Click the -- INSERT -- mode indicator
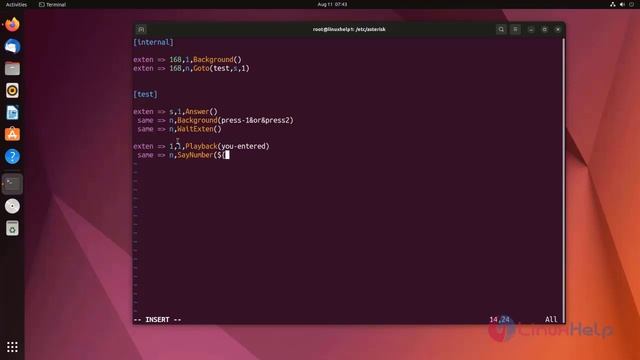 (157, 320)
